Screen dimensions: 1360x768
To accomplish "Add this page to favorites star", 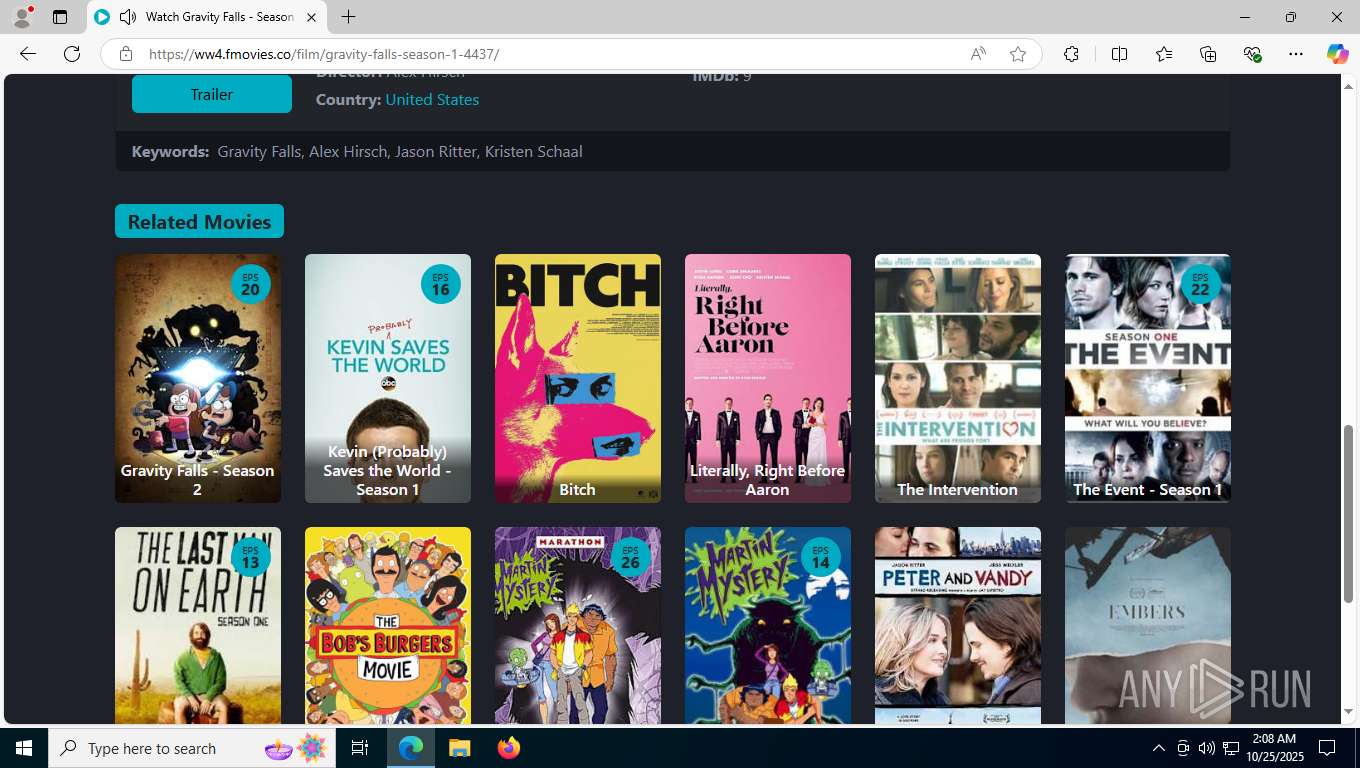I will (x=1018, y=54).
